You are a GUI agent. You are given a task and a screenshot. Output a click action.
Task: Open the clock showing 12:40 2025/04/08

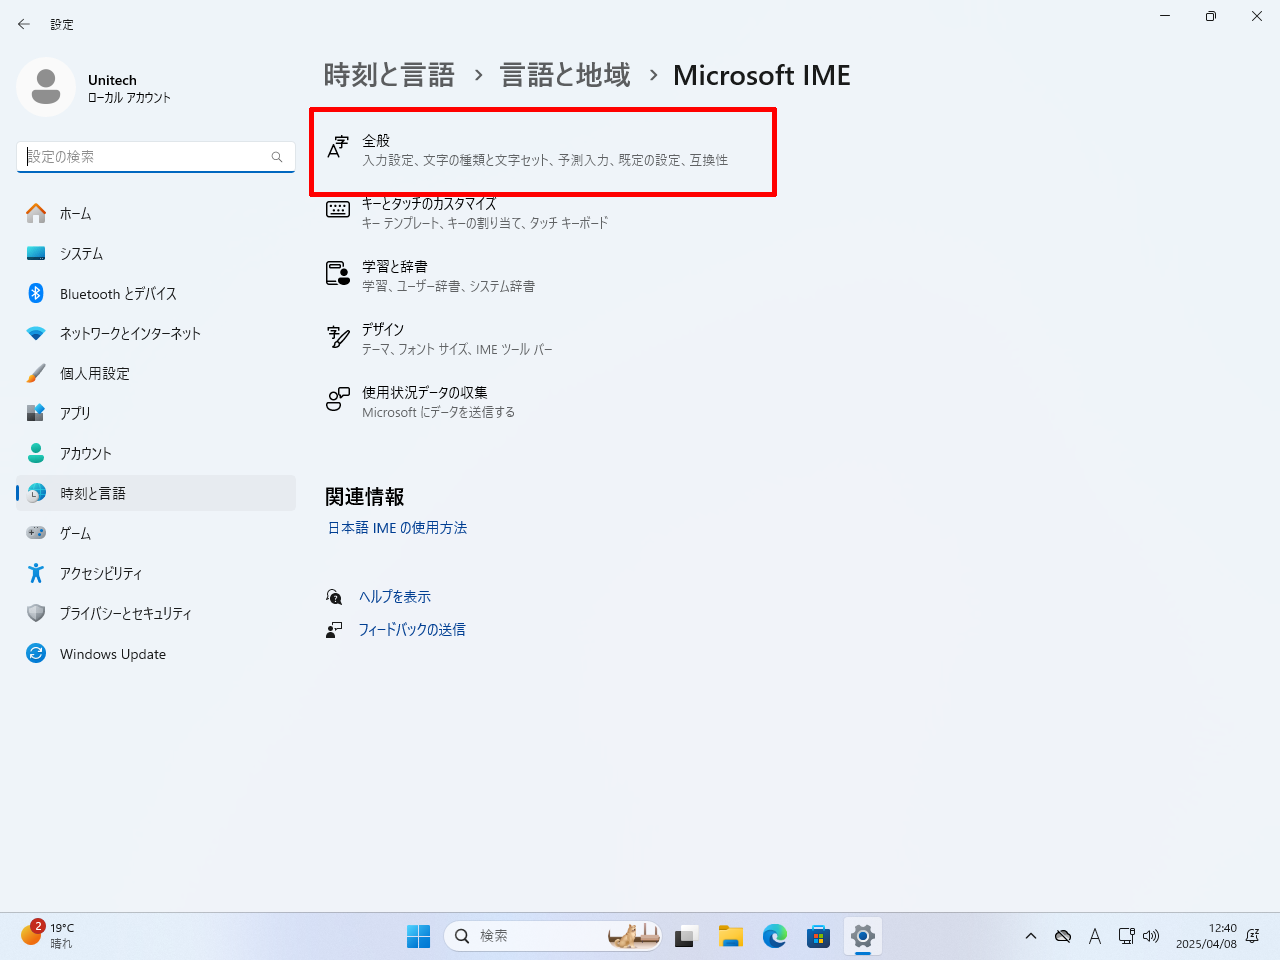click(x=1206, y=936)
